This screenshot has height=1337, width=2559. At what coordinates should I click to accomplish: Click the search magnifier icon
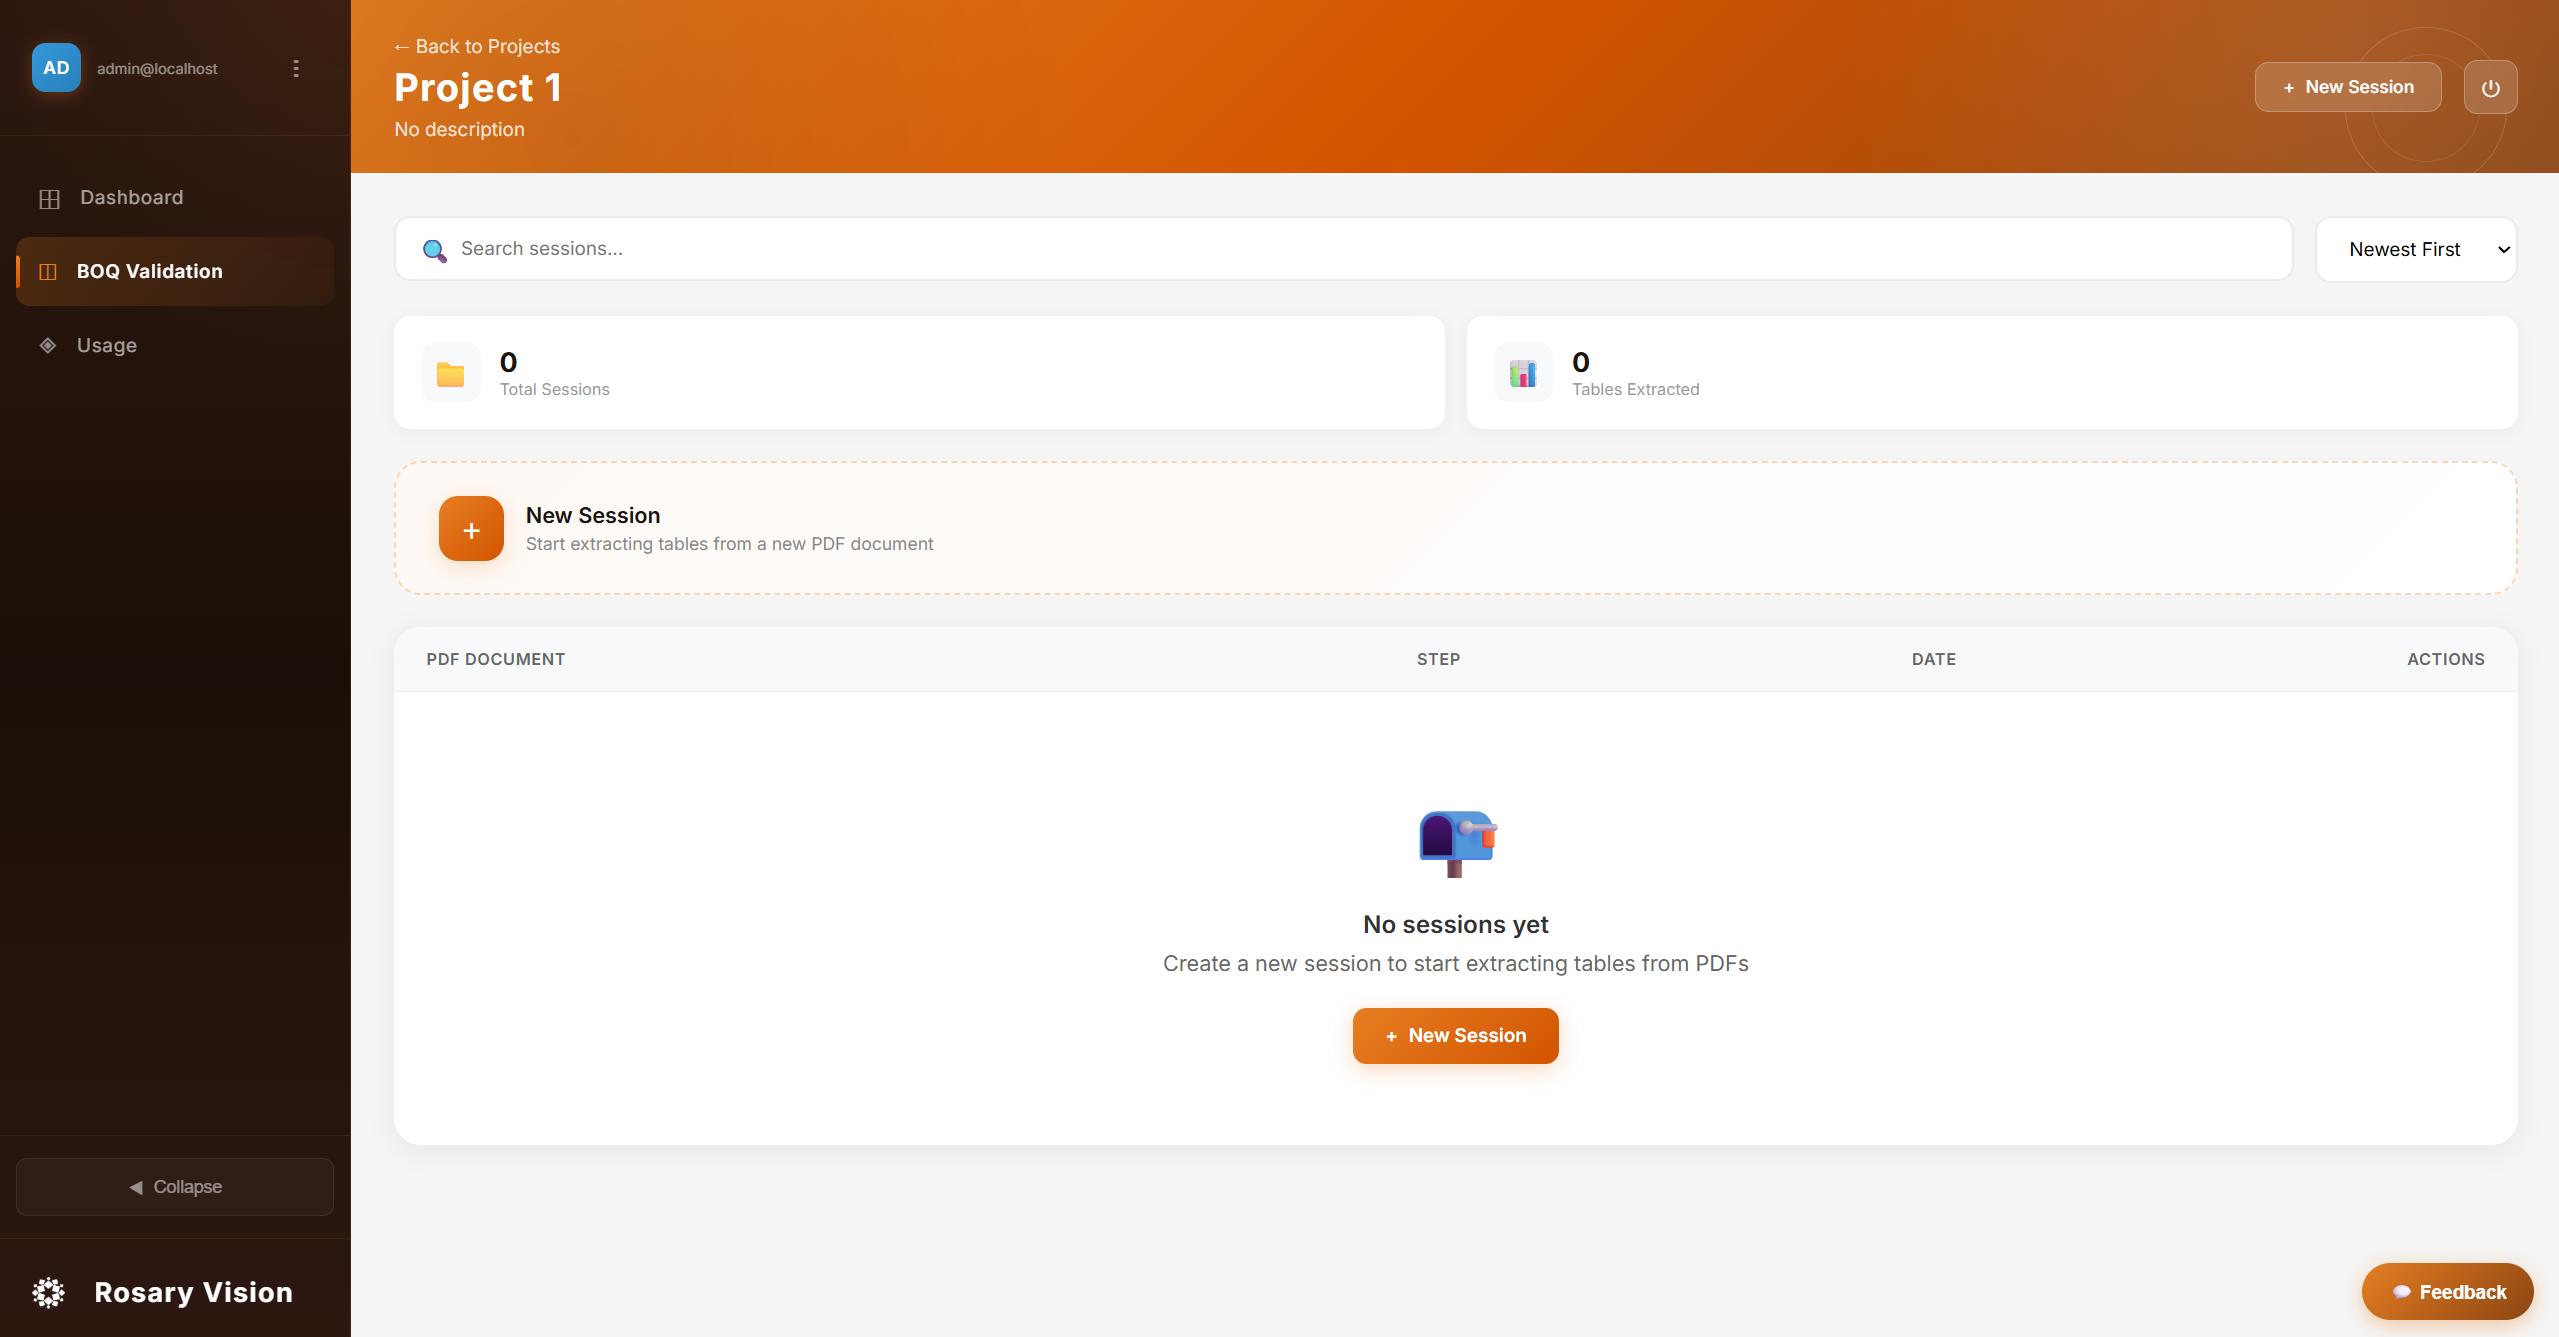coord(434,250)
